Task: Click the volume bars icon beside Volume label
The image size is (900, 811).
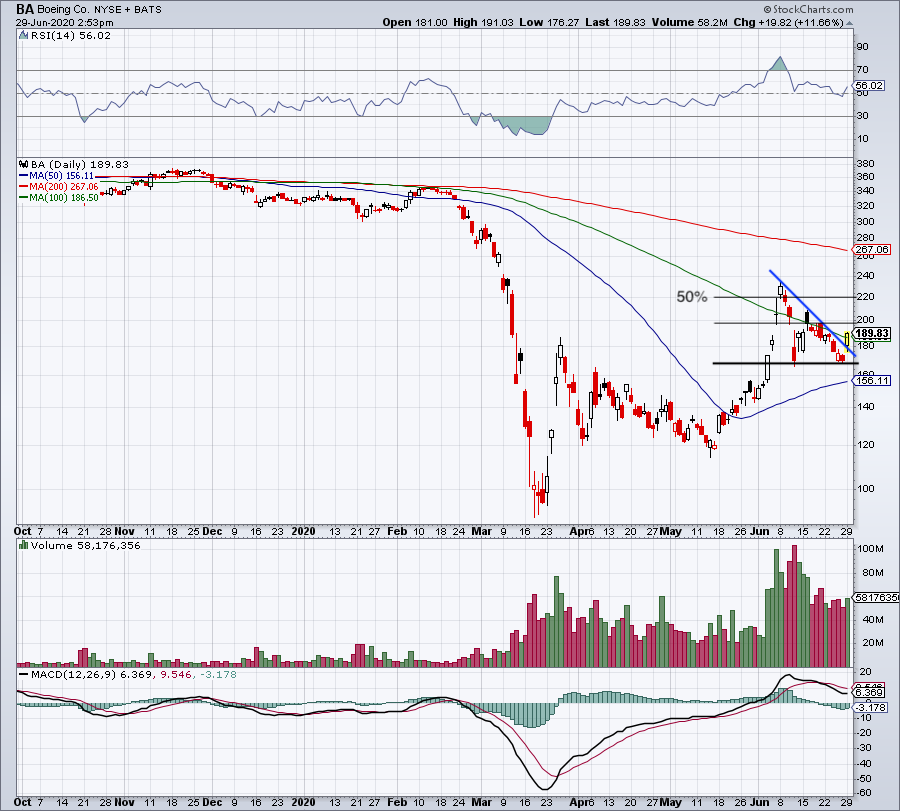Action: [x=23, y=545]
